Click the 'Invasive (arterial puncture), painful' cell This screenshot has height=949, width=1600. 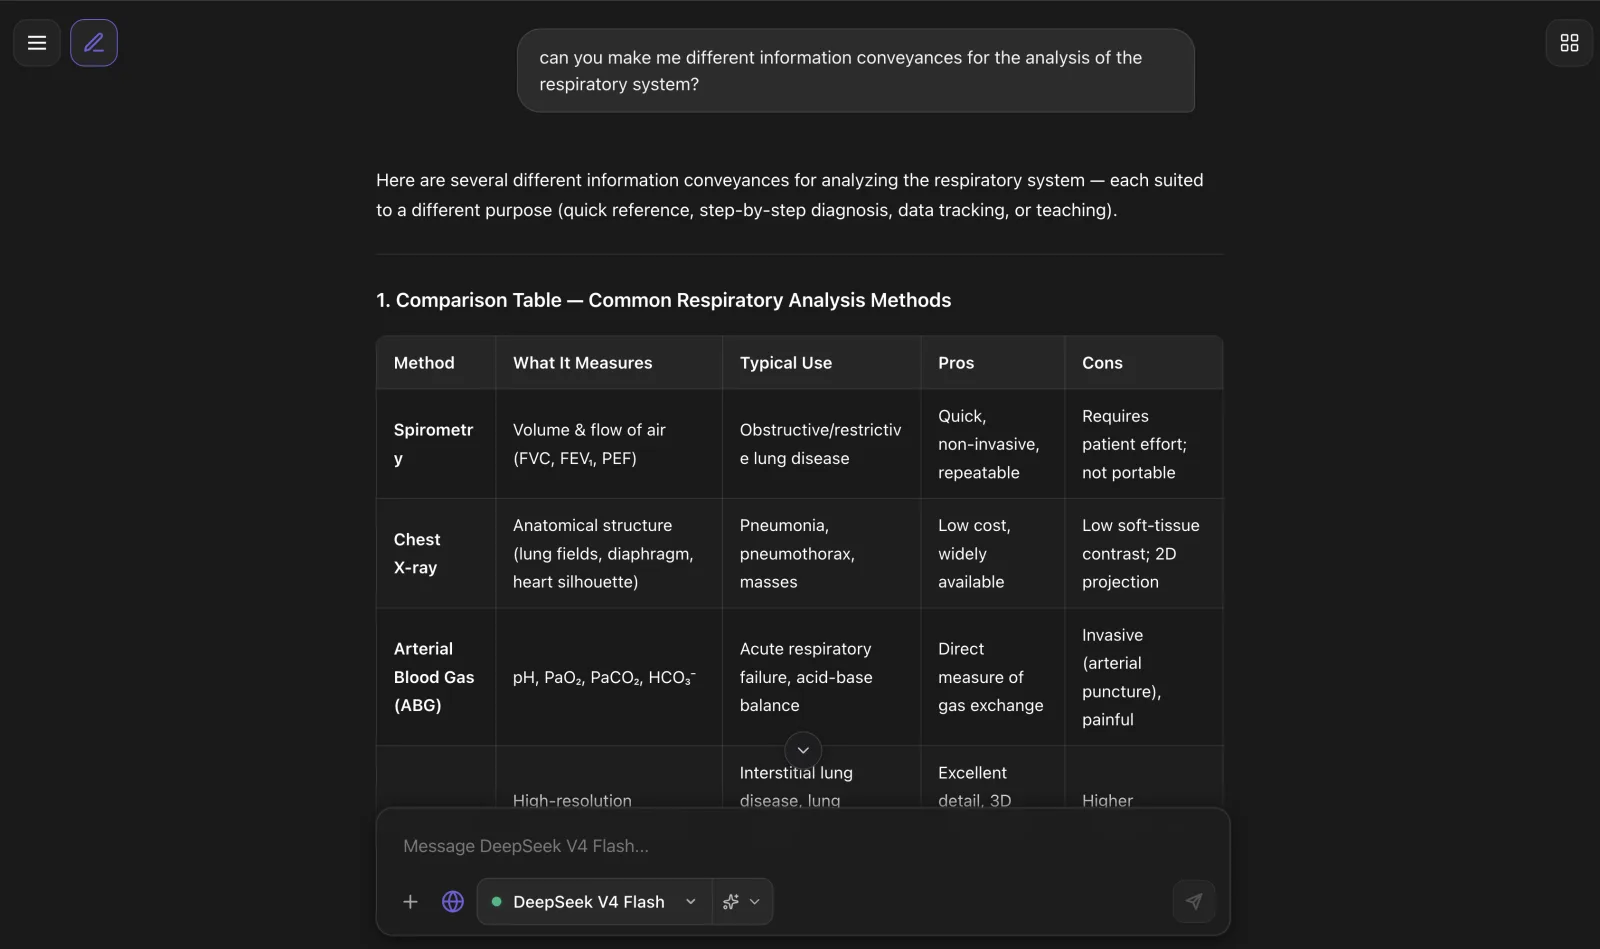click(x=1143, y=677)
